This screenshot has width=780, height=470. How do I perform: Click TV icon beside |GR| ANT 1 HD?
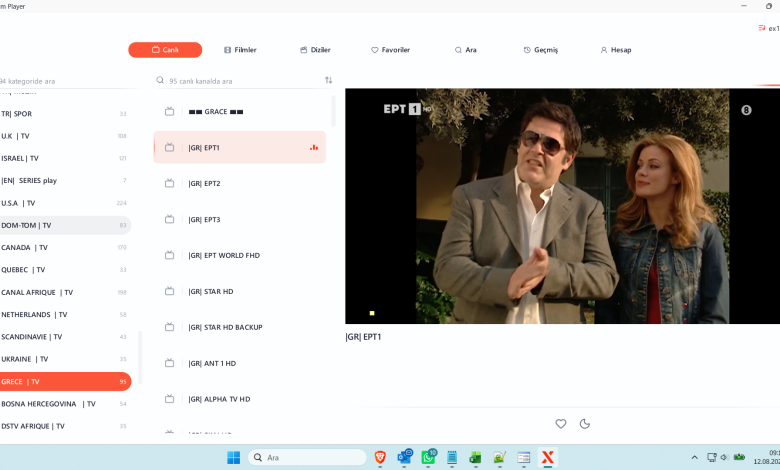pyautogui.click(x=170, y=363)
